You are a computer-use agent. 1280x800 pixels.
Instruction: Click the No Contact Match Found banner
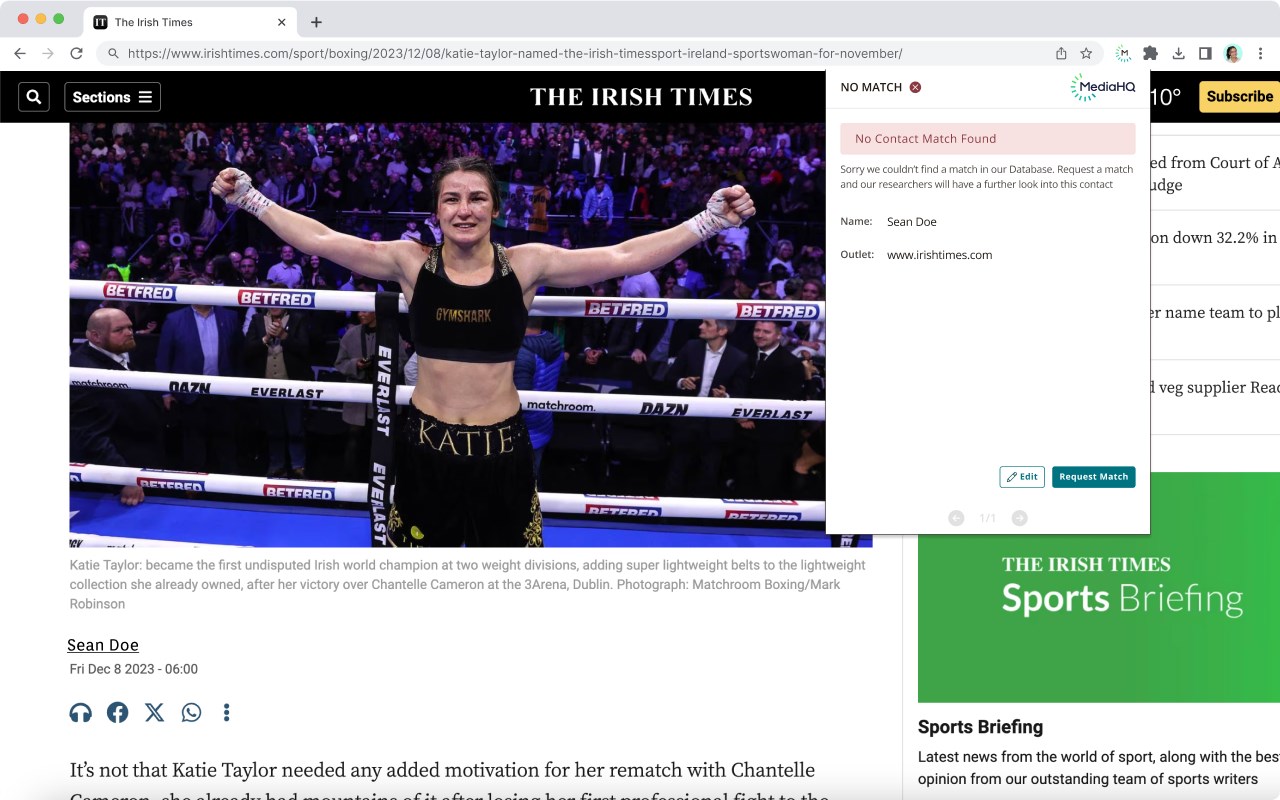pyautogui.click(x=987, y=139)
